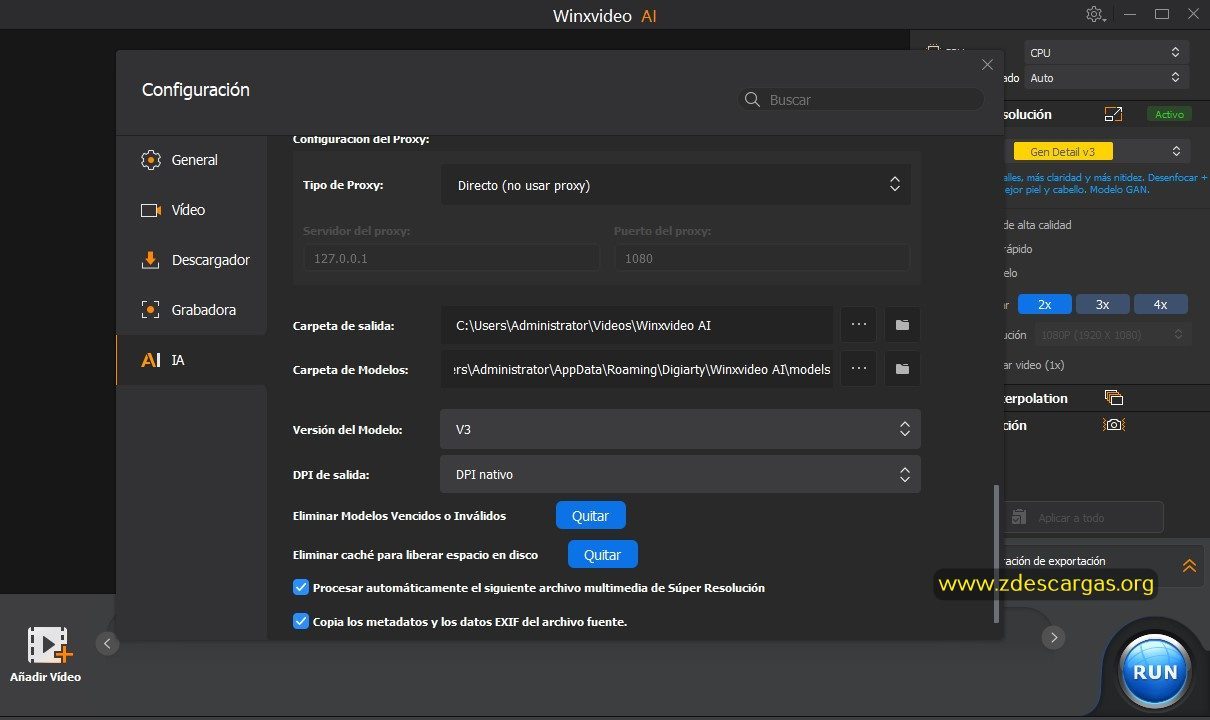The width and height of the screenshot is (1210, 720).
Task: Click the Descargador download arrow icon
Action: (x=151, y=260)
